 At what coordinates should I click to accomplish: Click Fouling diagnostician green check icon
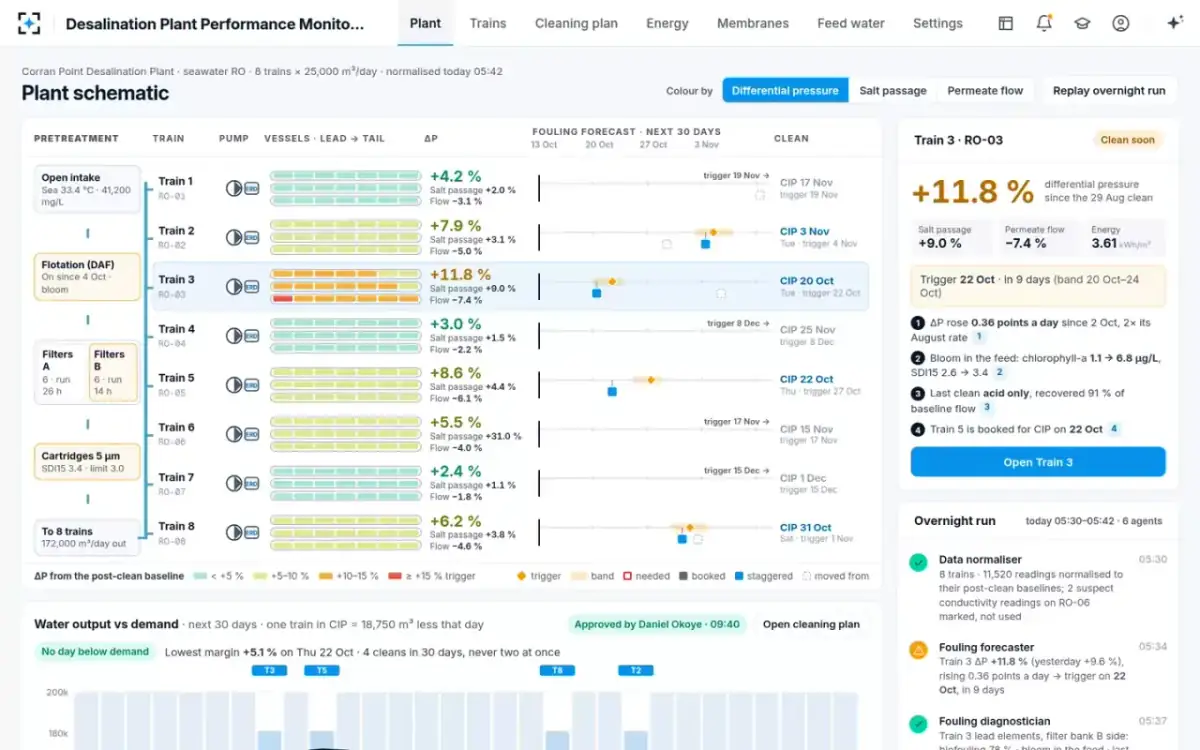[x=918, y=724]
